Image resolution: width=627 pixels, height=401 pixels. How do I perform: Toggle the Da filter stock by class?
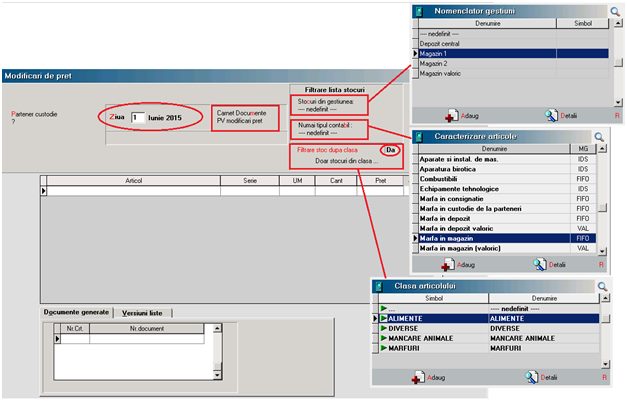click(391, 150)
